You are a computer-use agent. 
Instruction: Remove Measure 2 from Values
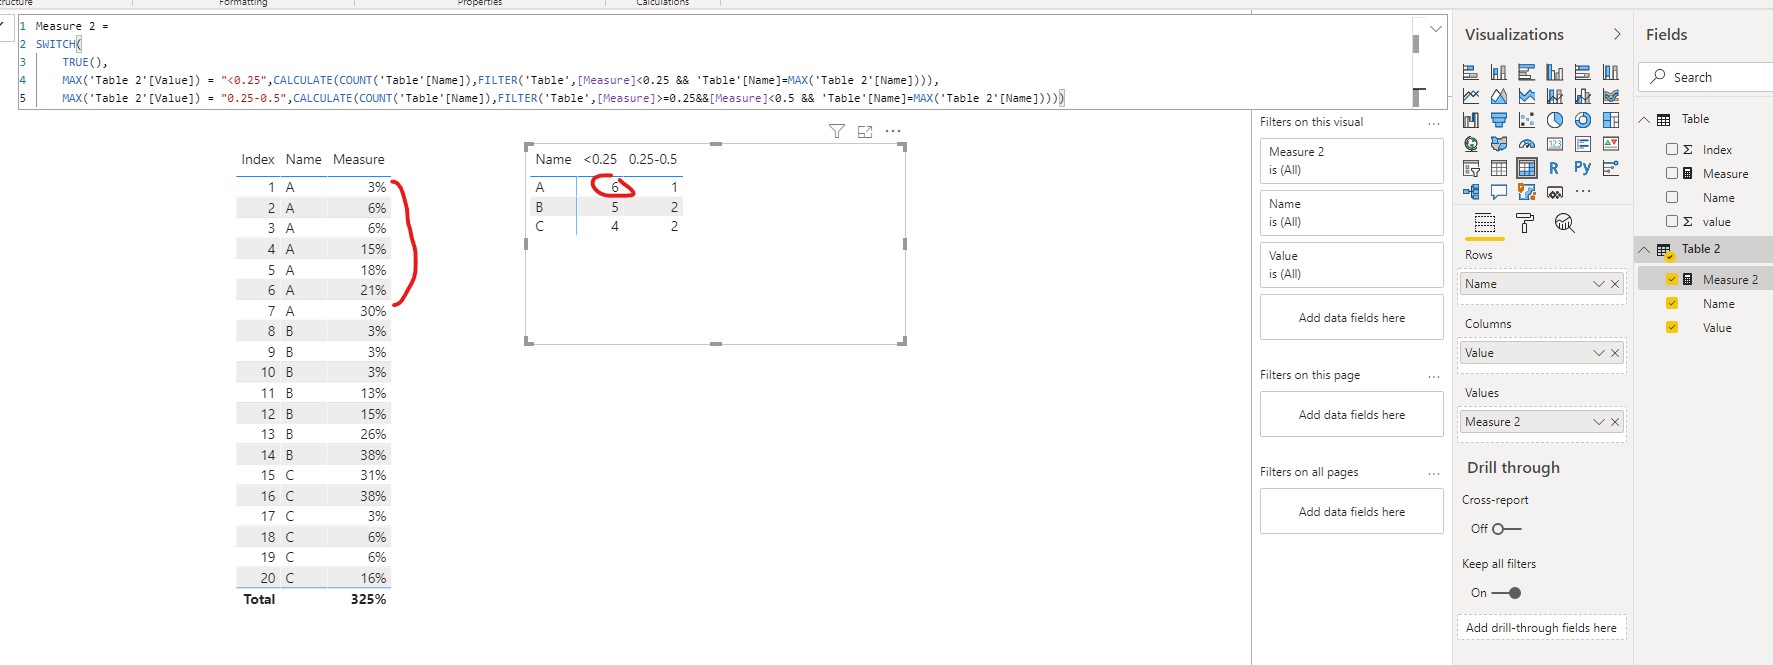[1615, 422]
